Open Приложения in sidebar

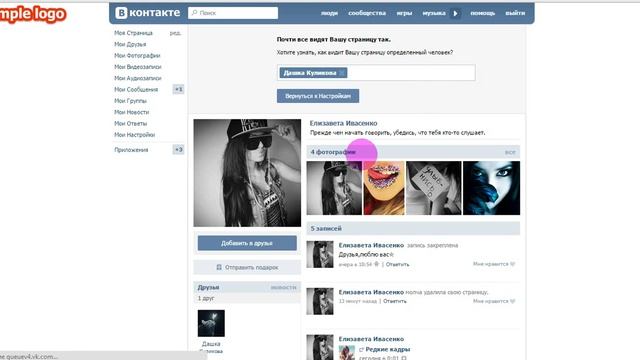coord(131,150)
